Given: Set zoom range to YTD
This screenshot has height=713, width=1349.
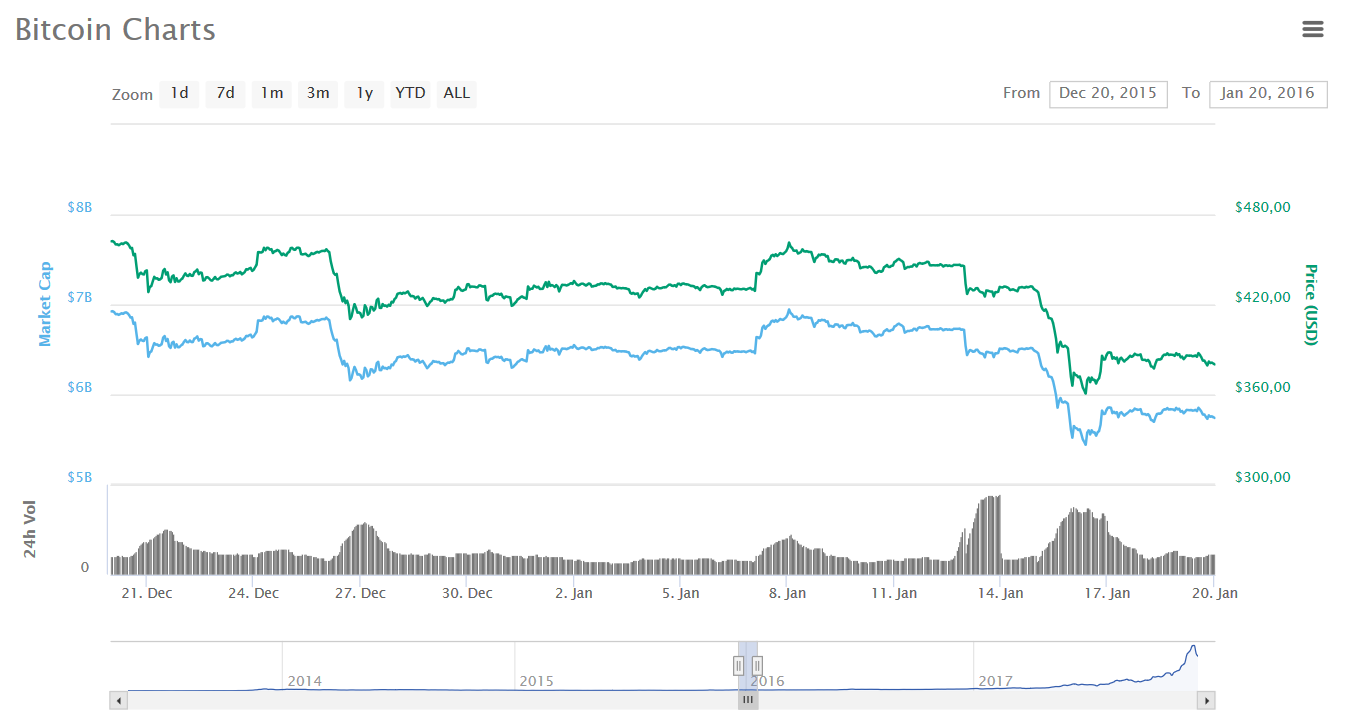Looking at the screenshot, I should point(410,93).
